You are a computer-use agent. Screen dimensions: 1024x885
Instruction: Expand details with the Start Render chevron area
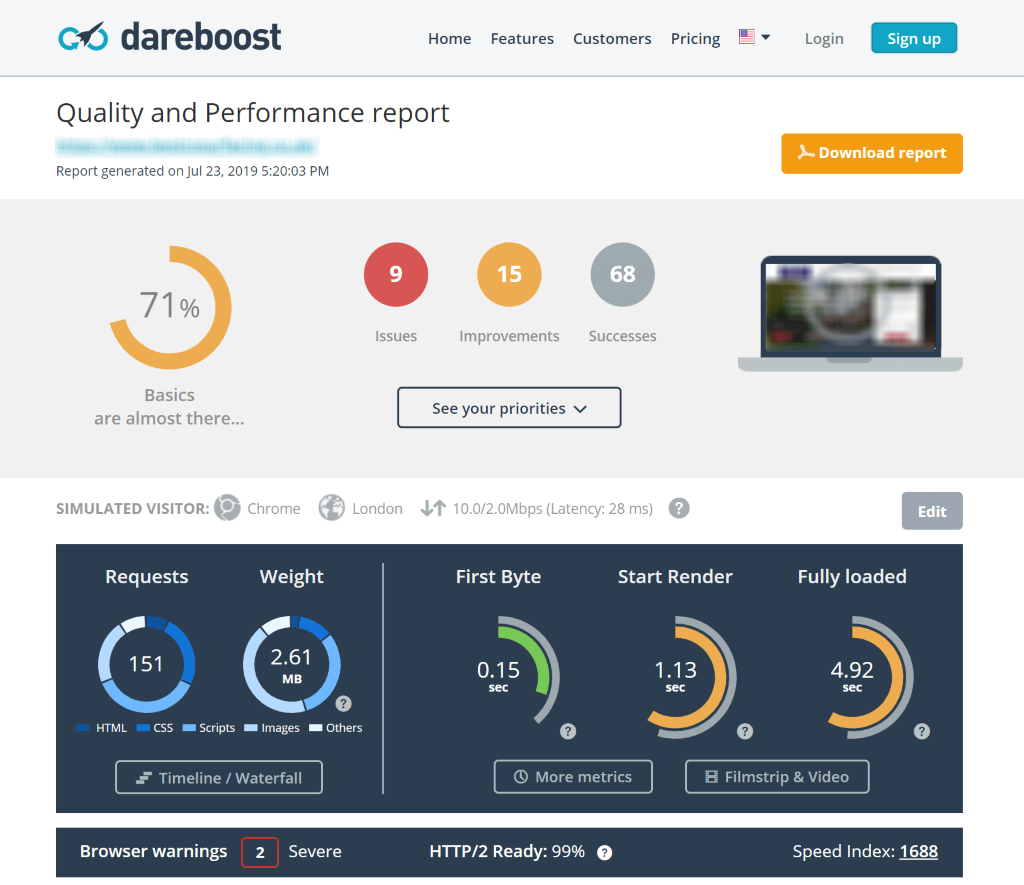745,731
